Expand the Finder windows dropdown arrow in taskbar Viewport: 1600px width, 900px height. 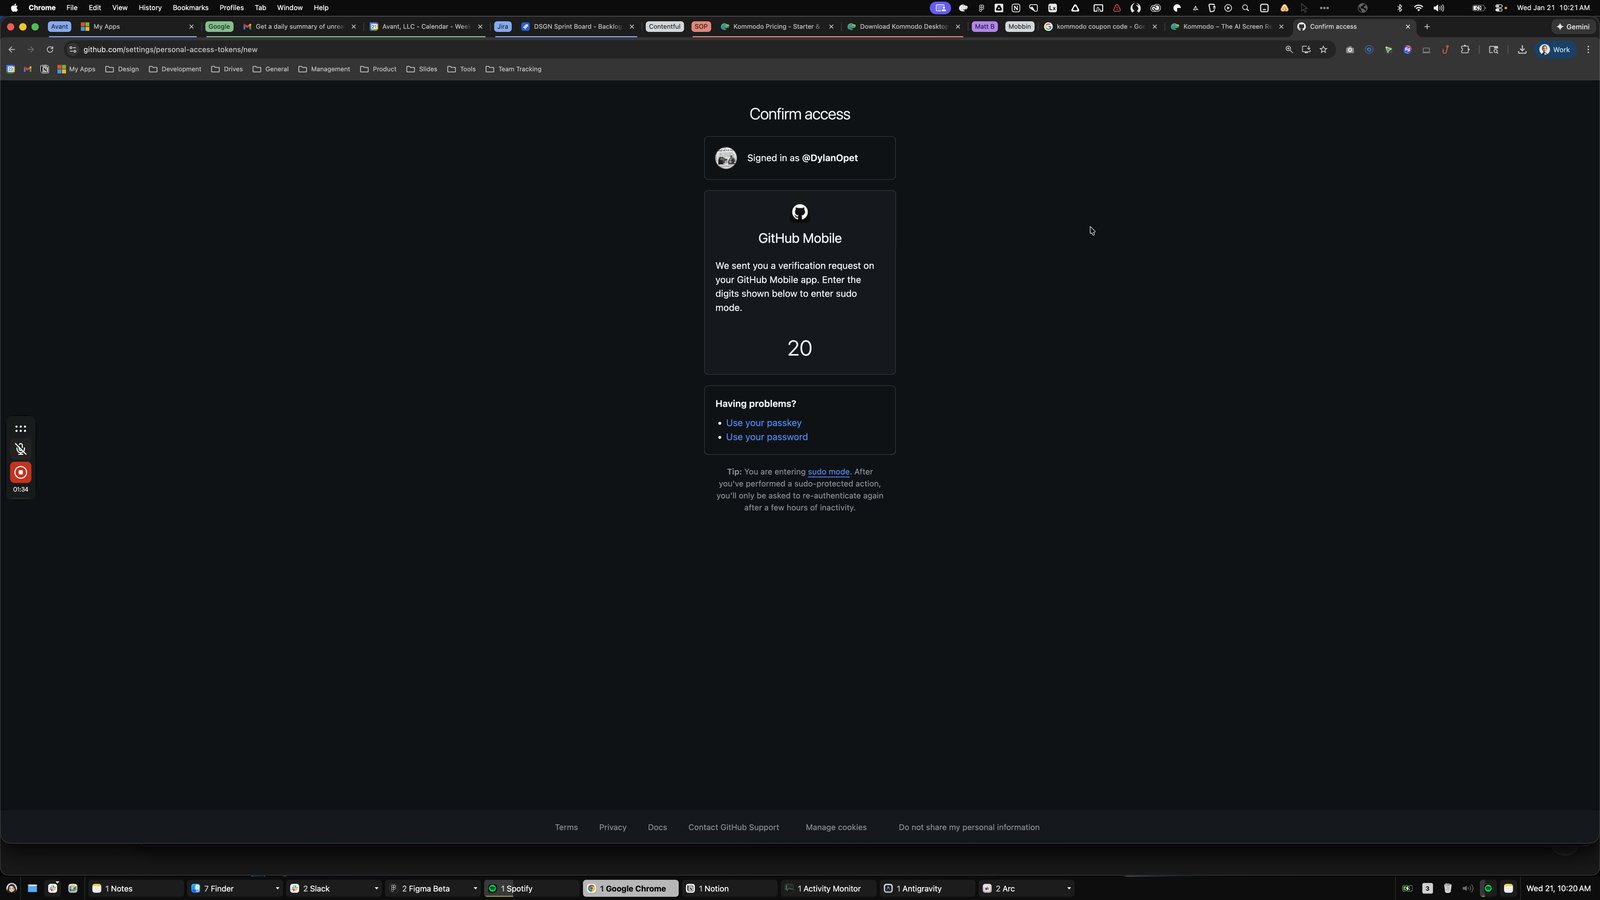[x=277, y=889]
